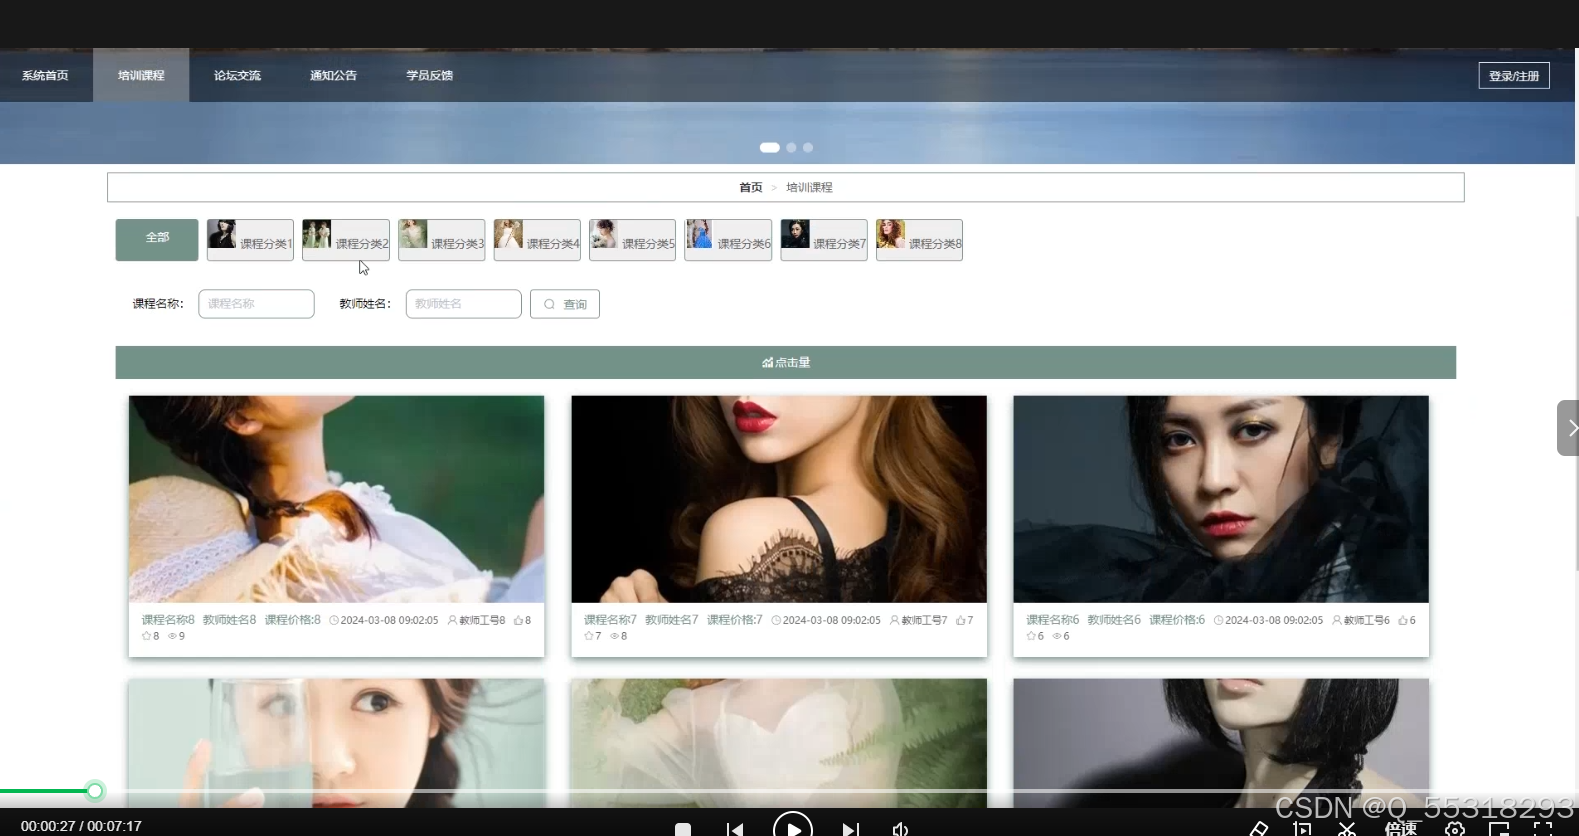Click the 课程名称 input field

tap(256, 304)
